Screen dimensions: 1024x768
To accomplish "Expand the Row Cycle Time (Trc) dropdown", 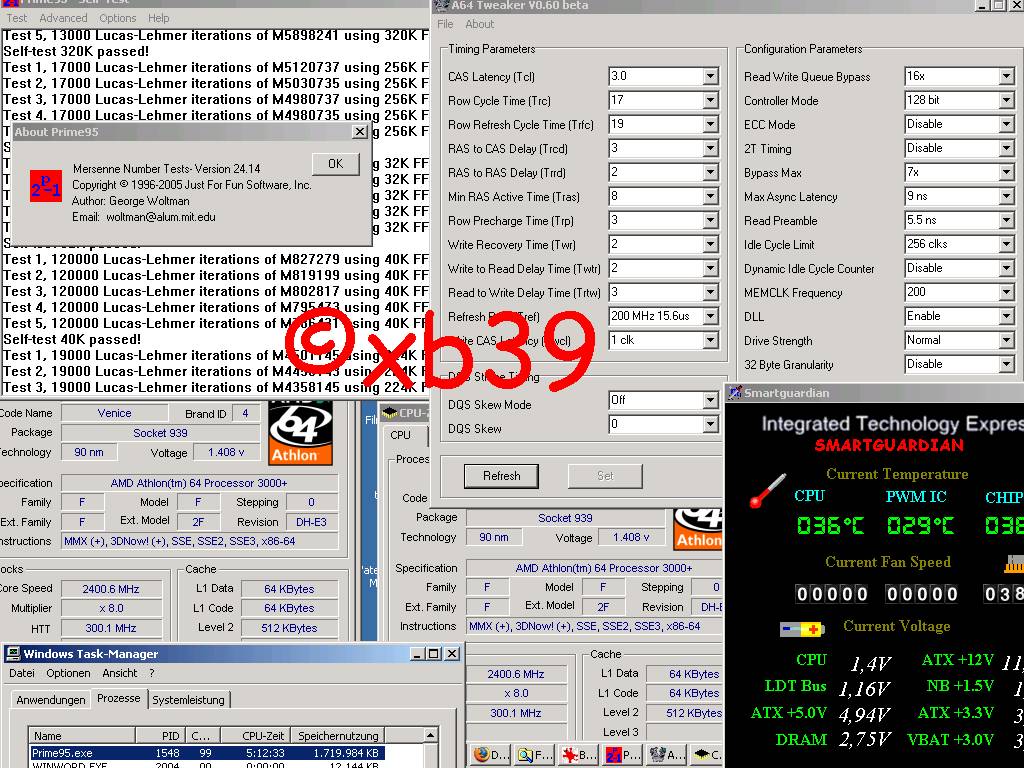I will pos(711,101).
